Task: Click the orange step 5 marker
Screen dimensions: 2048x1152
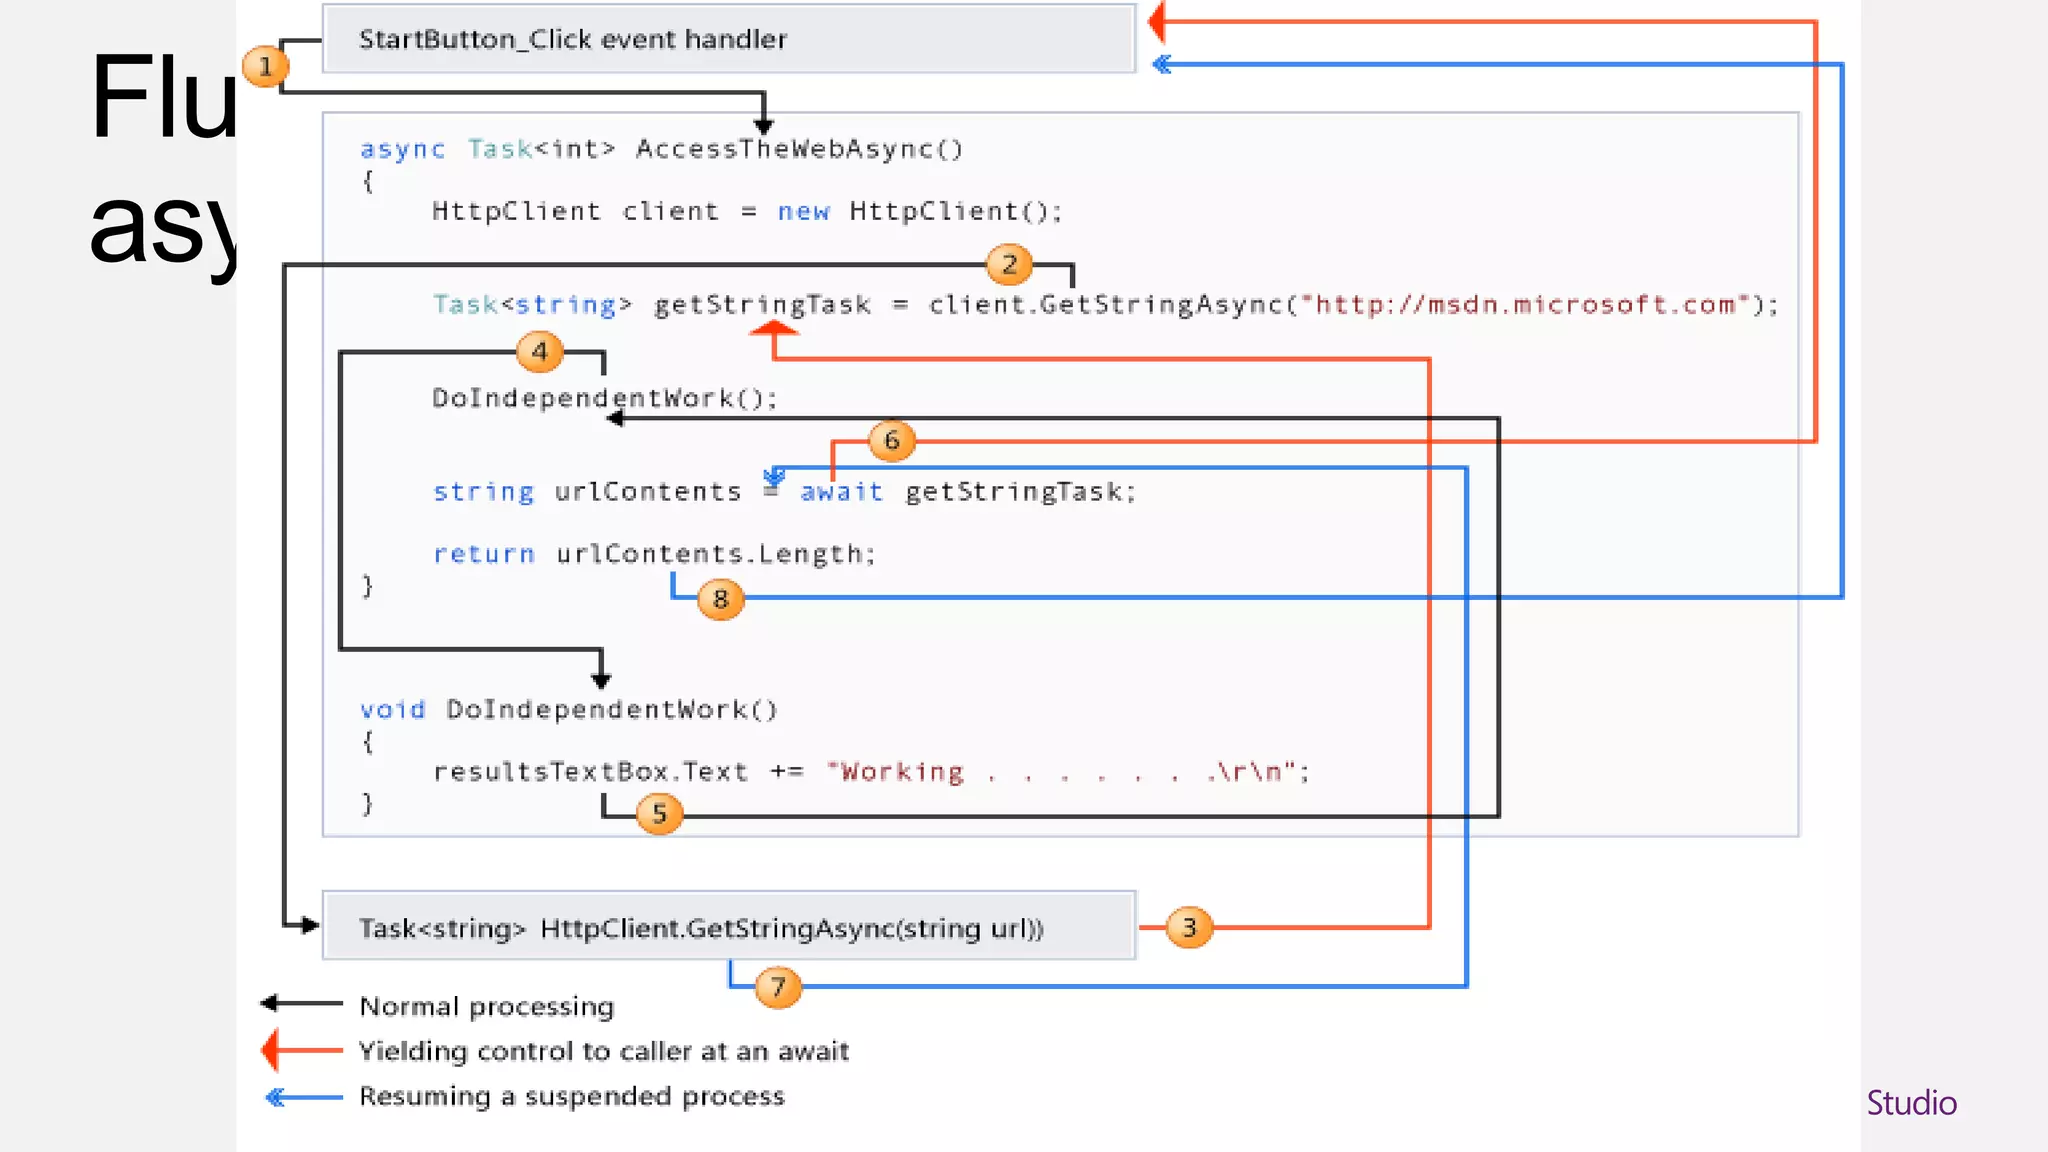Action: 659,814
